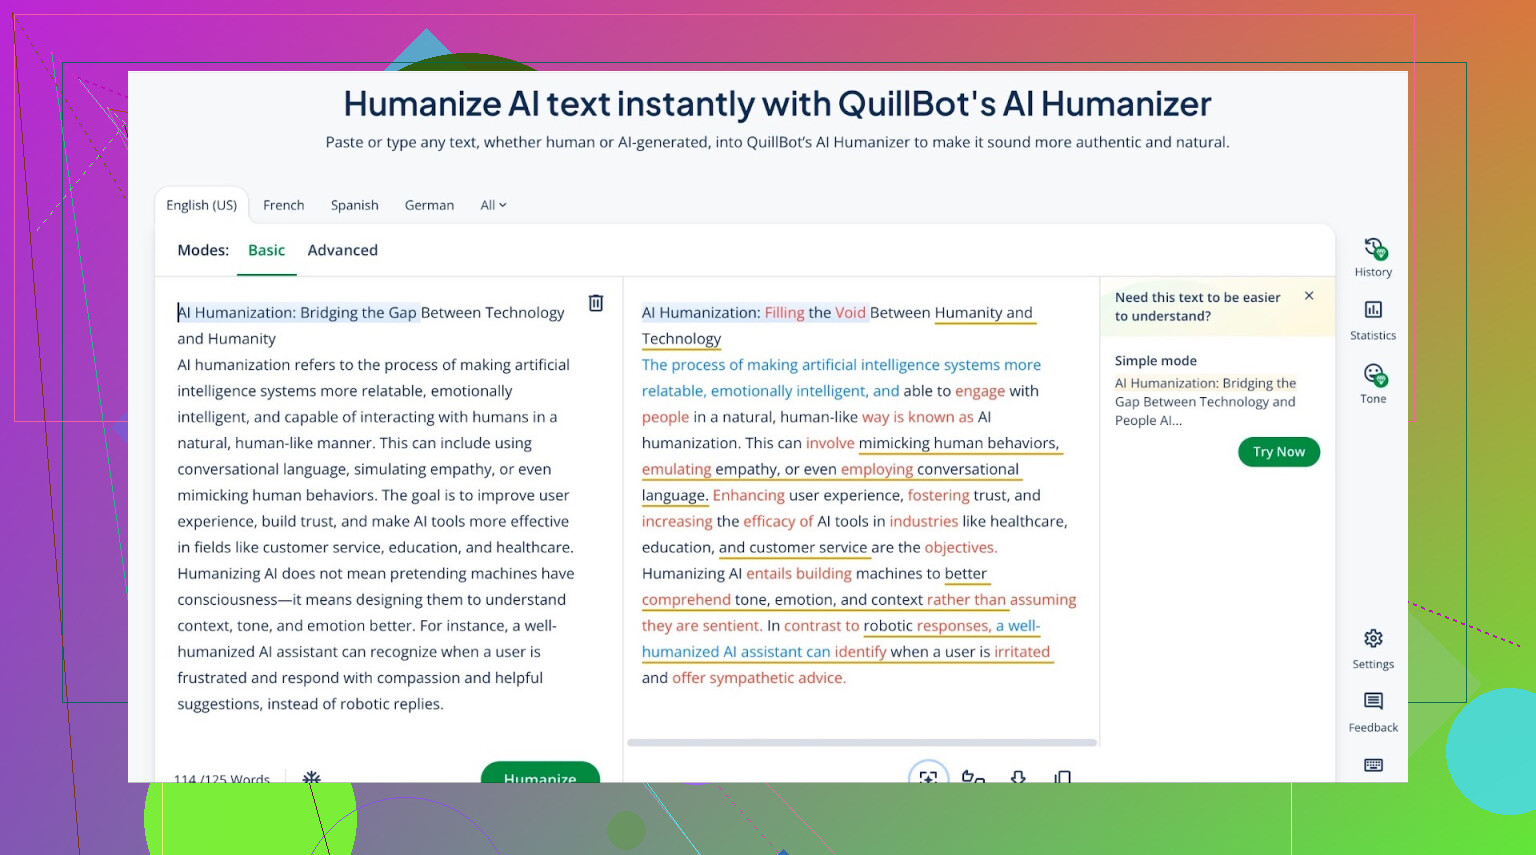
Task: Open the History panel
Action: point(1373,257)
